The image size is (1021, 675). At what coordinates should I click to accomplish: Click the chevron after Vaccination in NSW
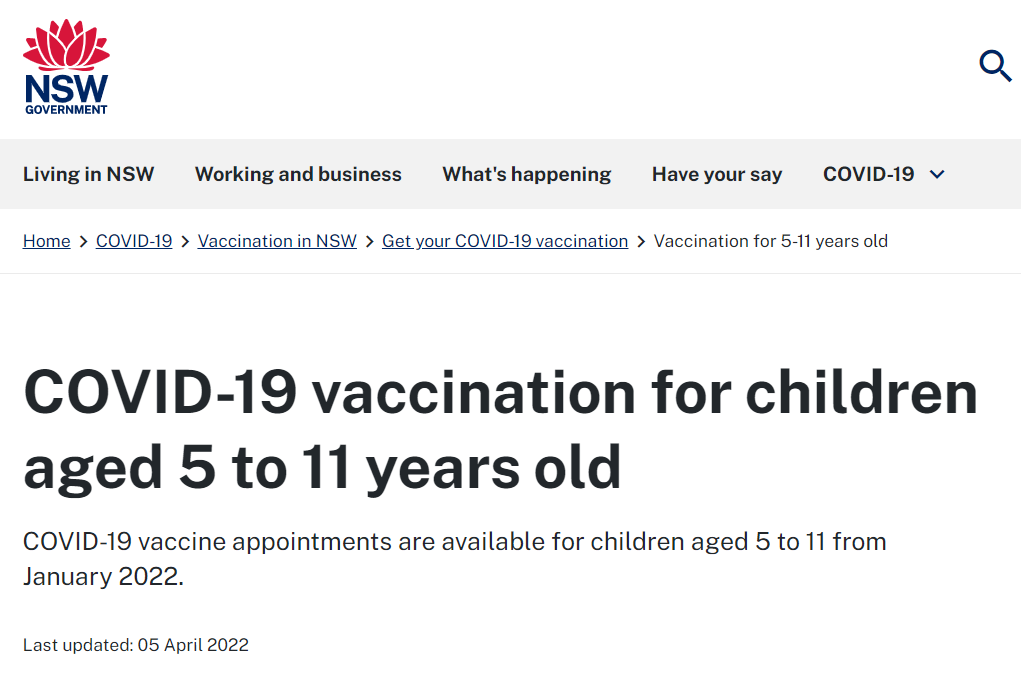click(369, 241)
